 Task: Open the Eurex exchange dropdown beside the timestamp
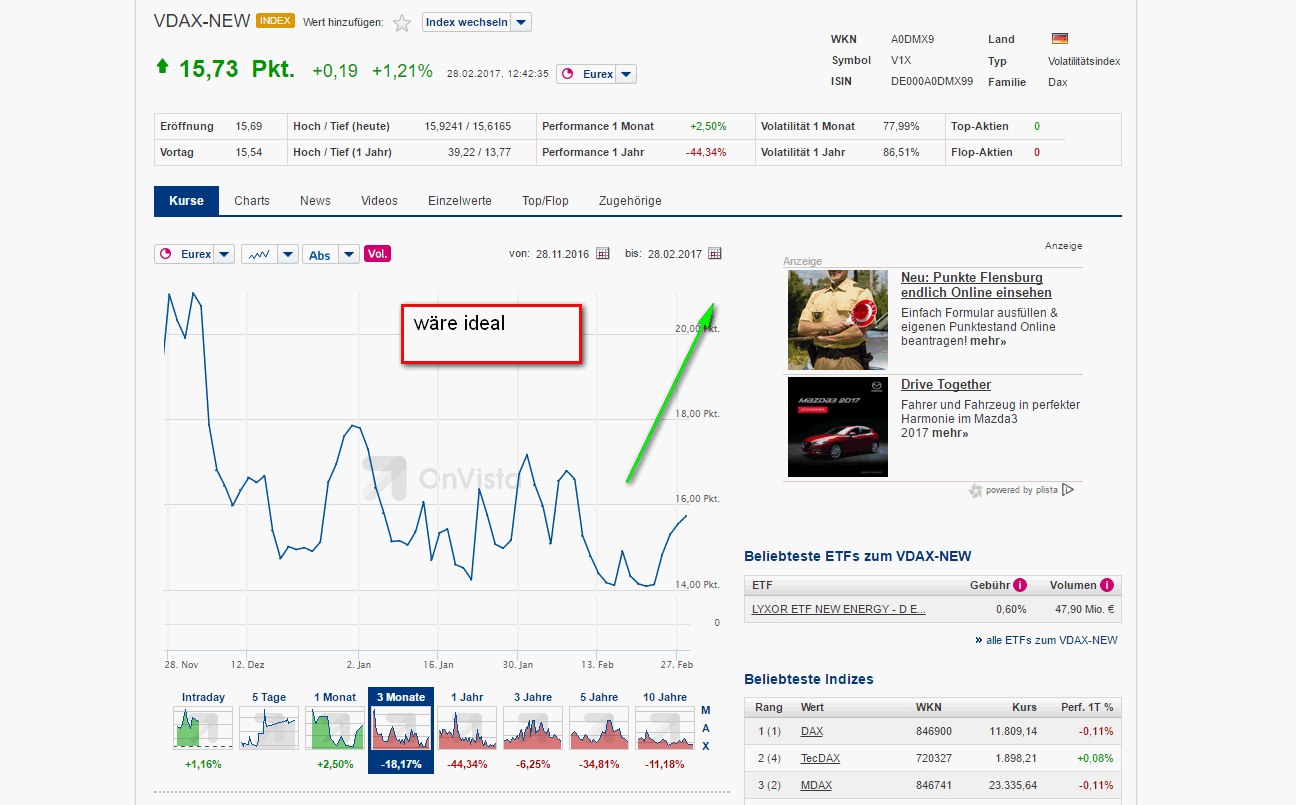596,74
